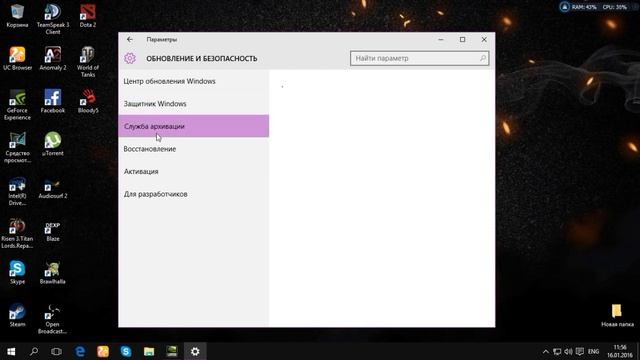Launch Audiosurf 2 desktop shortcut
The height and width of the screenshot is (360, 640).
tap(53, 188)
